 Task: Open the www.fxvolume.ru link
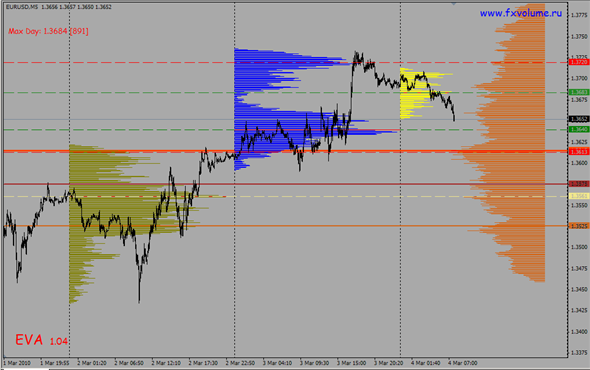coord(521,13)
